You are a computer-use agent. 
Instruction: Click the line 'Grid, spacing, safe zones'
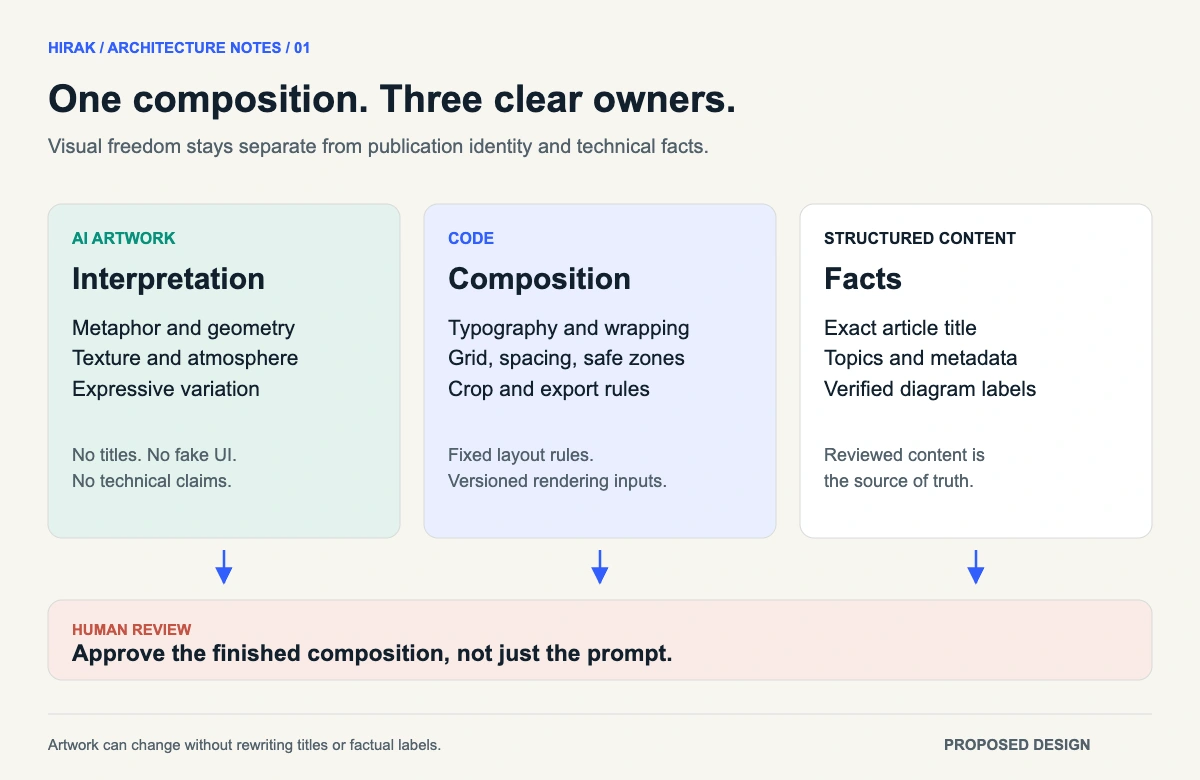[566, 358]
